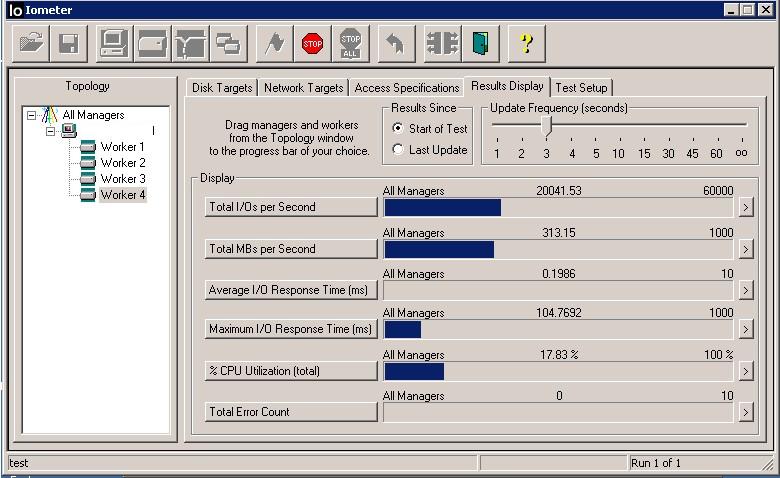780x478 pixels.
Task: Click Worker 1 disk icon
Action: (x=88, y=147)
